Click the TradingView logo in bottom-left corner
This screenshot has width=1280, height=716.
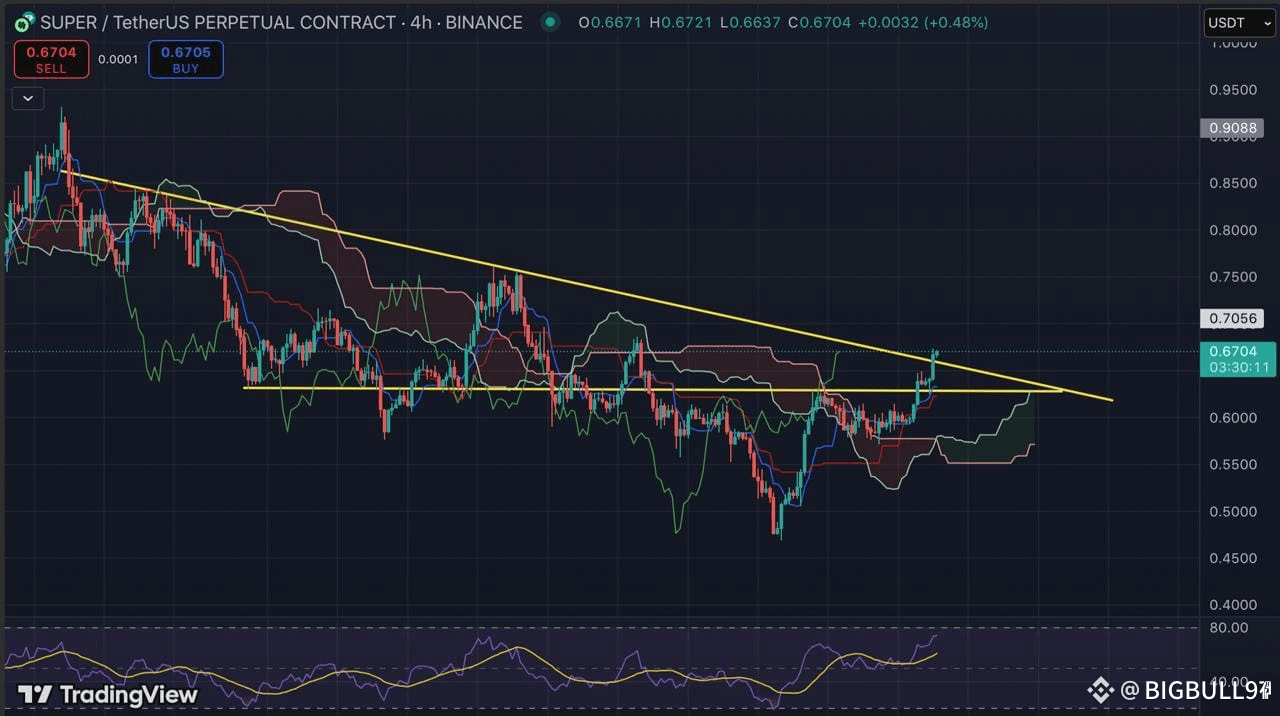click(105, 693)
